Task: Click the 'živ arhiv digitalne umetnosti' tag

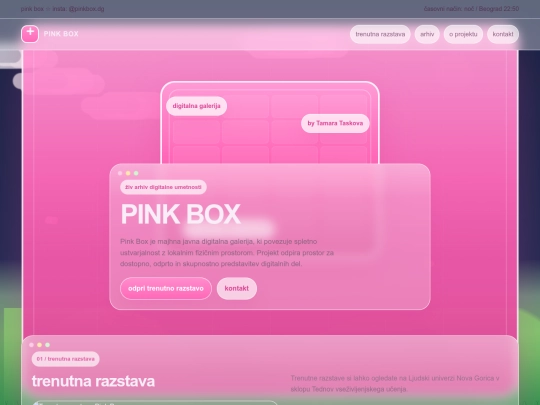Action: pos(163,187)
